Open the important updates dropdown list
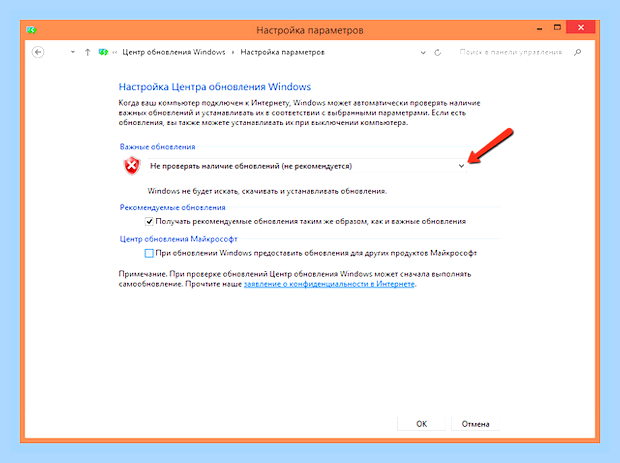 [307, 166]
